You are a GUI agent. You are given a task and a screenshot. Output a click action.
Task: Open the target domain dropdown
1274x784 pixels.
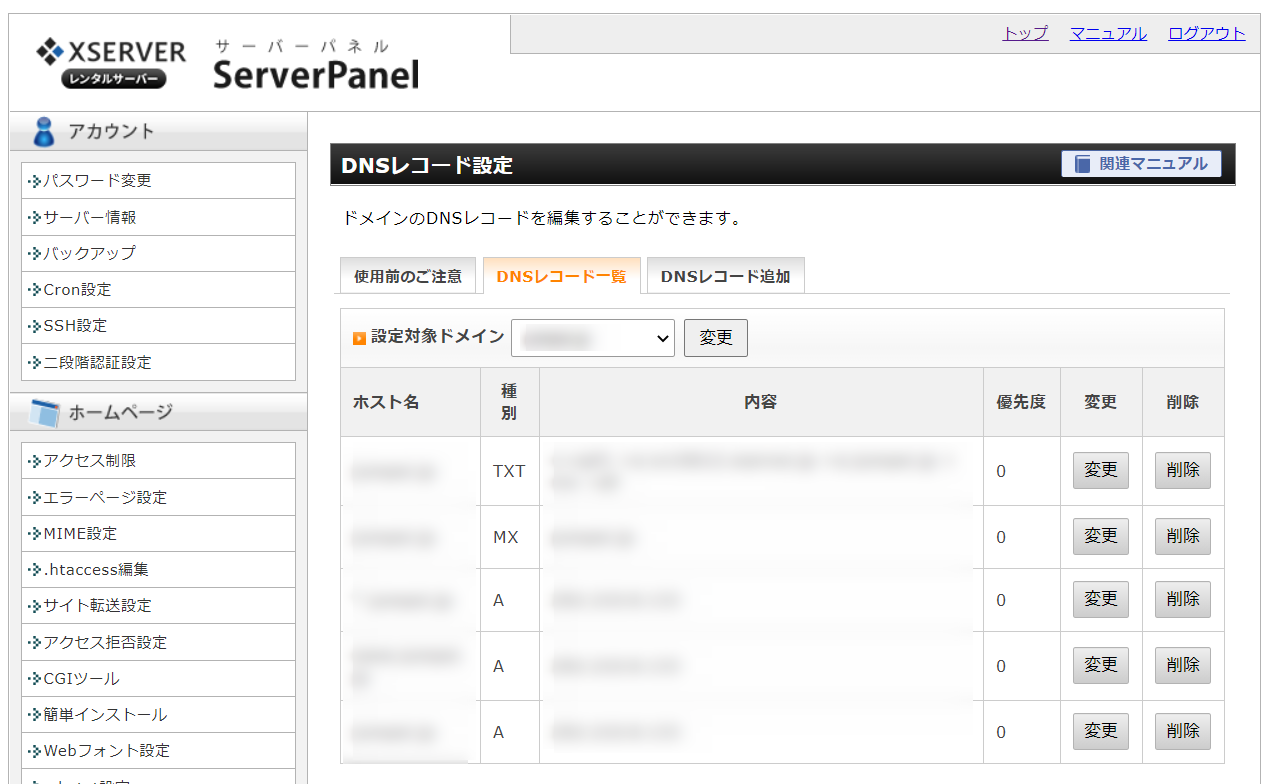593,338
